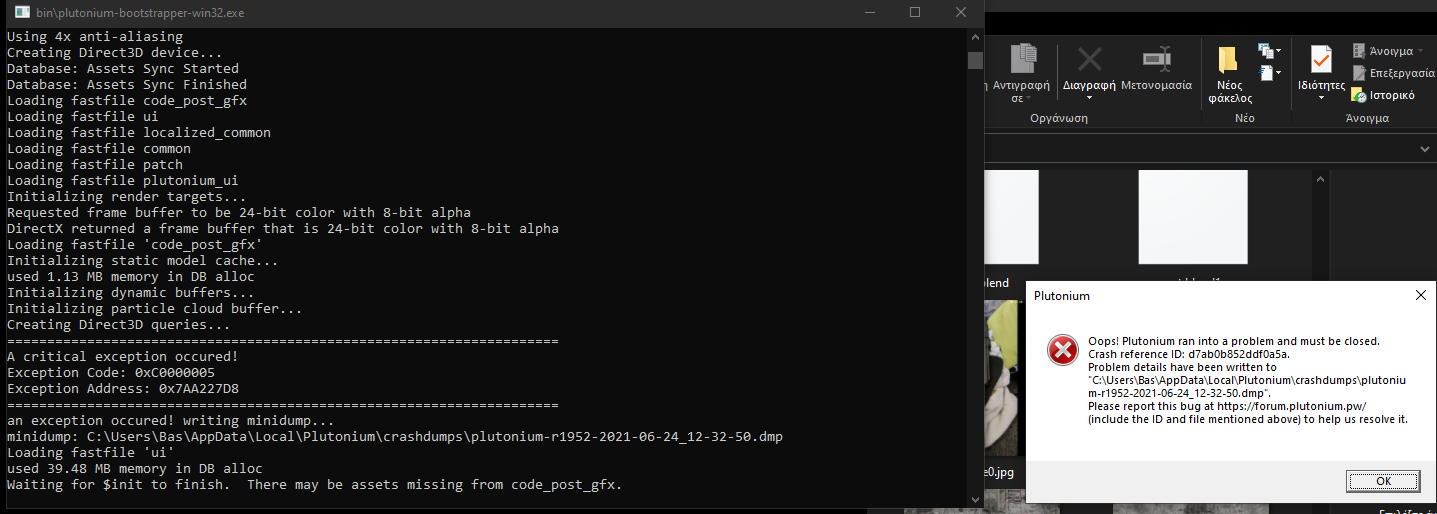Click 'Exception Address: 0x7AA227D8' line

click(x=122, y=388)
